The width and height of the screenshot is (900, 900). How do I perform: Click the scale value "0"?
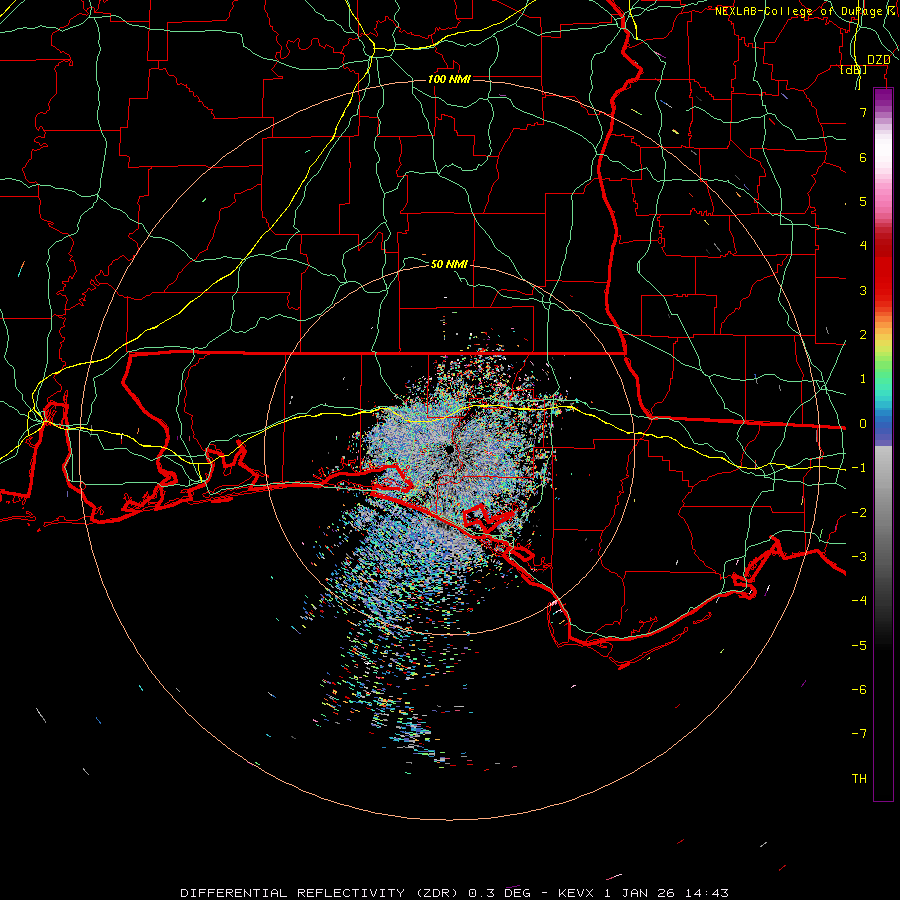(x=863, y=424)
